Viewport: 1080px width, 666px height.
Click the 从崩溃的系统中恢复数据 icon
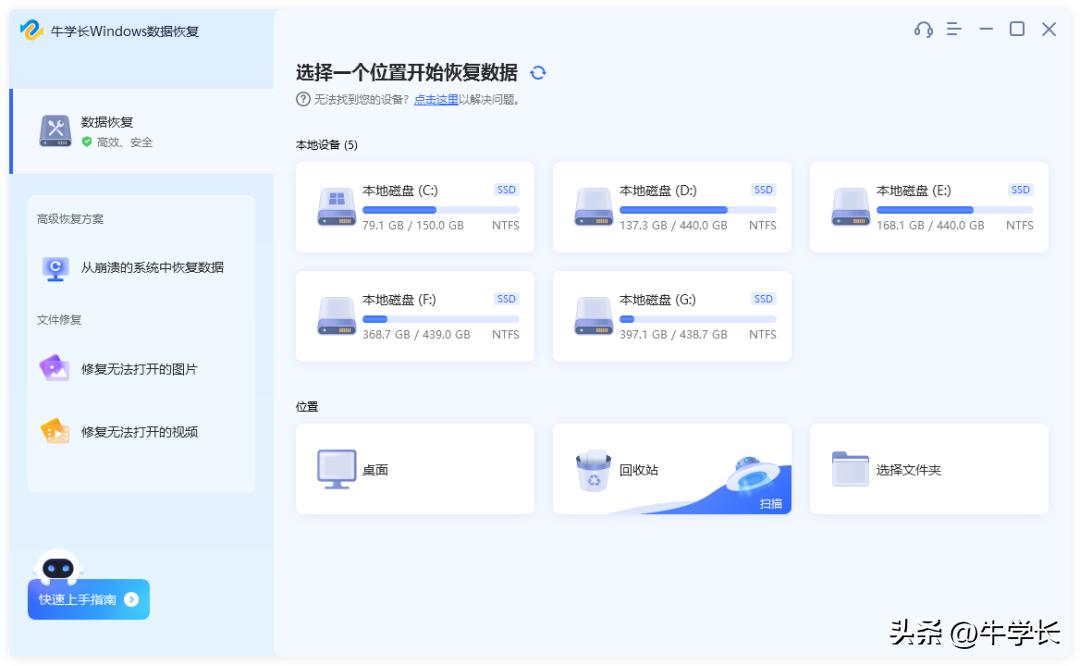54,268
